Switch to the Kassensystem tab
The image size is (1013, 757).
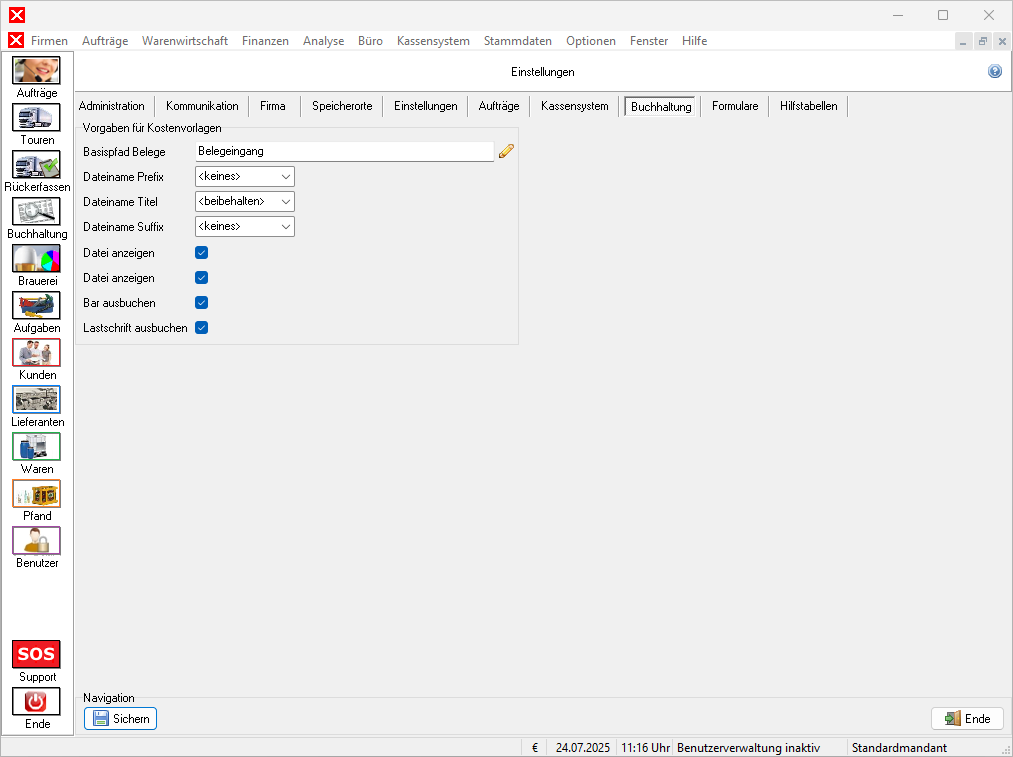574,106
